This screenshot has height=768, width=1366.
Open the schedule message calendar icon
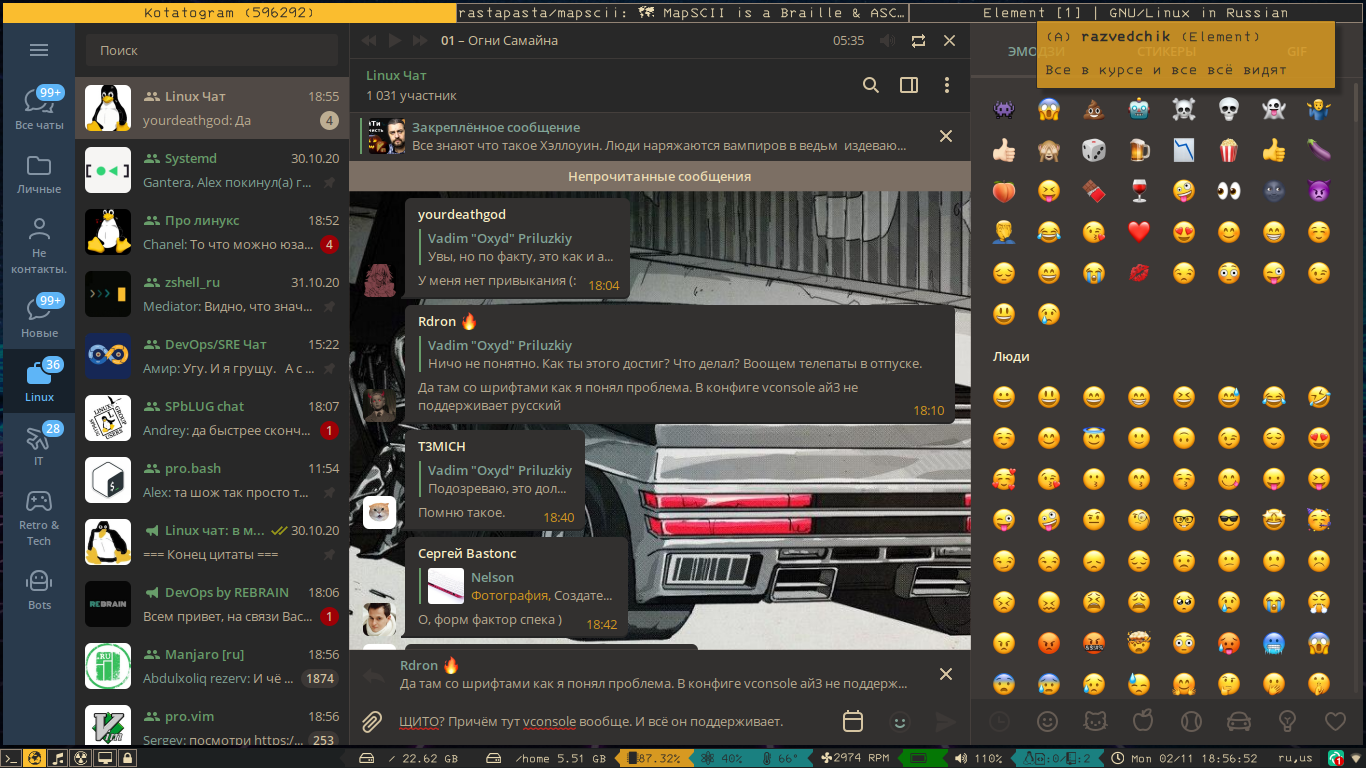(853, 721)
